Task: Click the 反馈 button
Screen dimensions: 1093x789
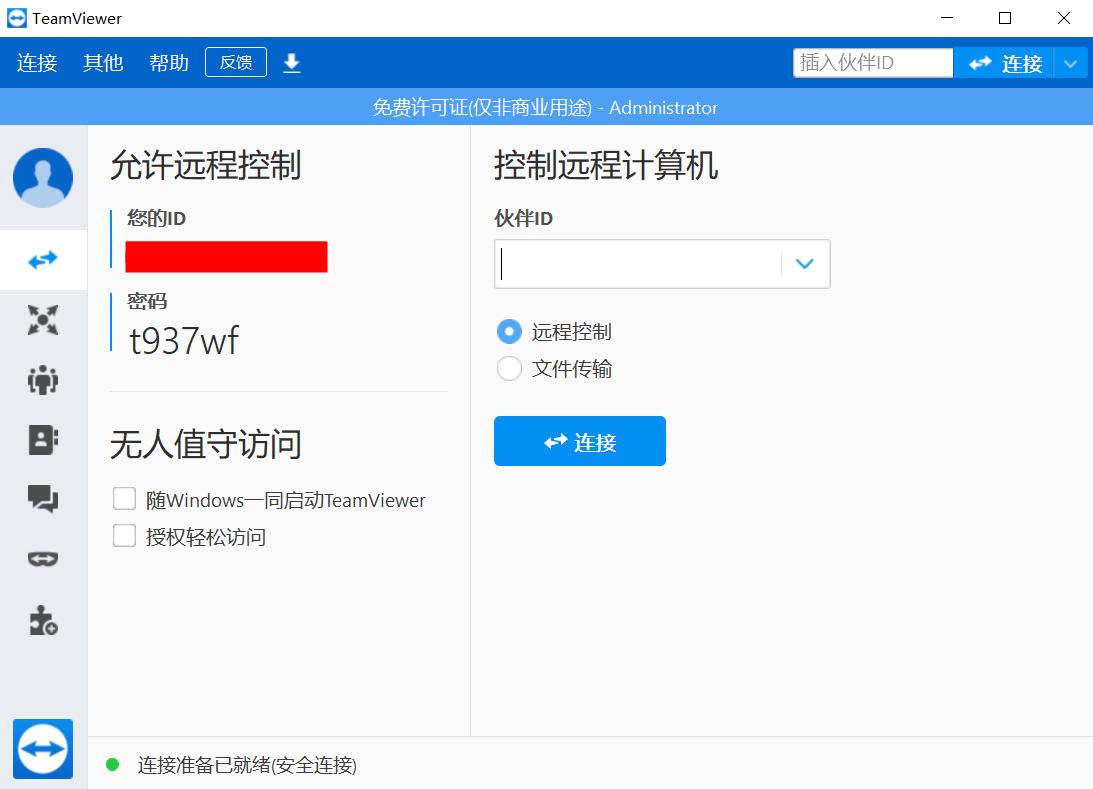Action: [x=235, y=61]
